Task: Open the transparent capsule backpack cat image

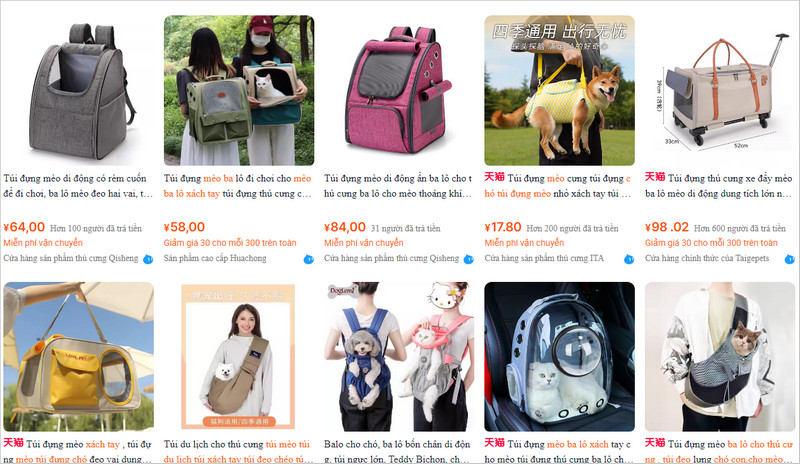Action: click(x=559, y=357)
